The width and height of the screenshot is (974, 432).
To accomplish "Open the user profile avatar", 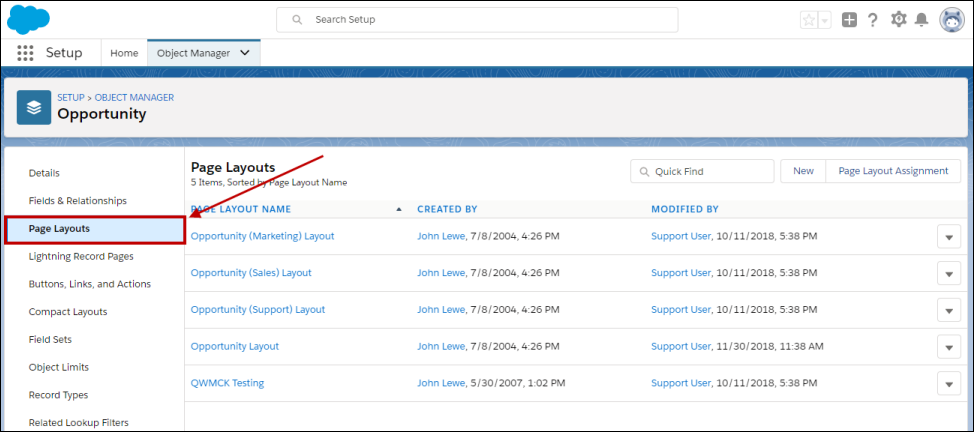I will tap(951, 20).
